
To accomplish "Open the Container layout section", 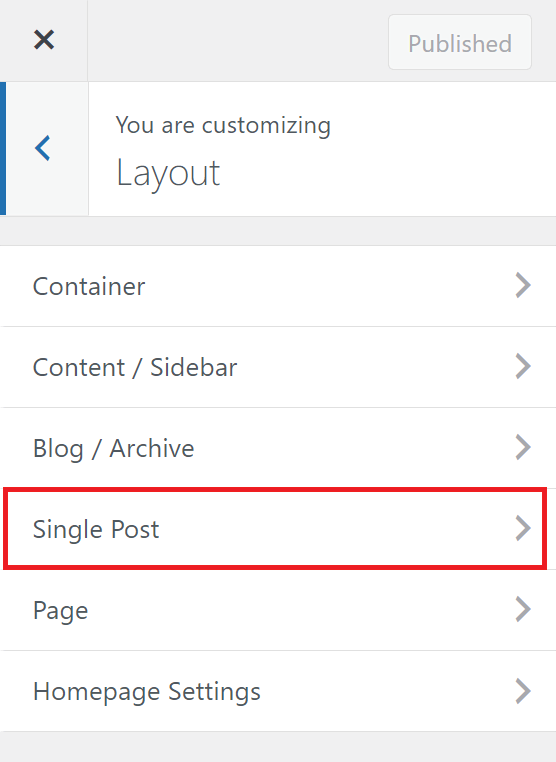I will point(278,286).
